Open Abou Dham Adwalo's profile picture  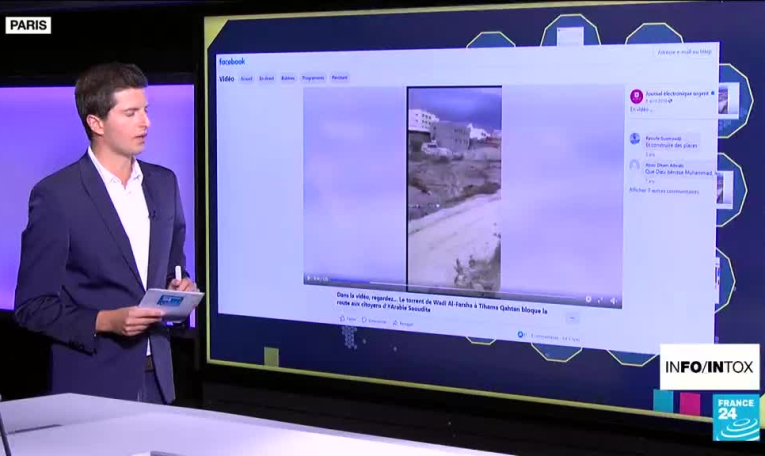(x=634, y=166)
